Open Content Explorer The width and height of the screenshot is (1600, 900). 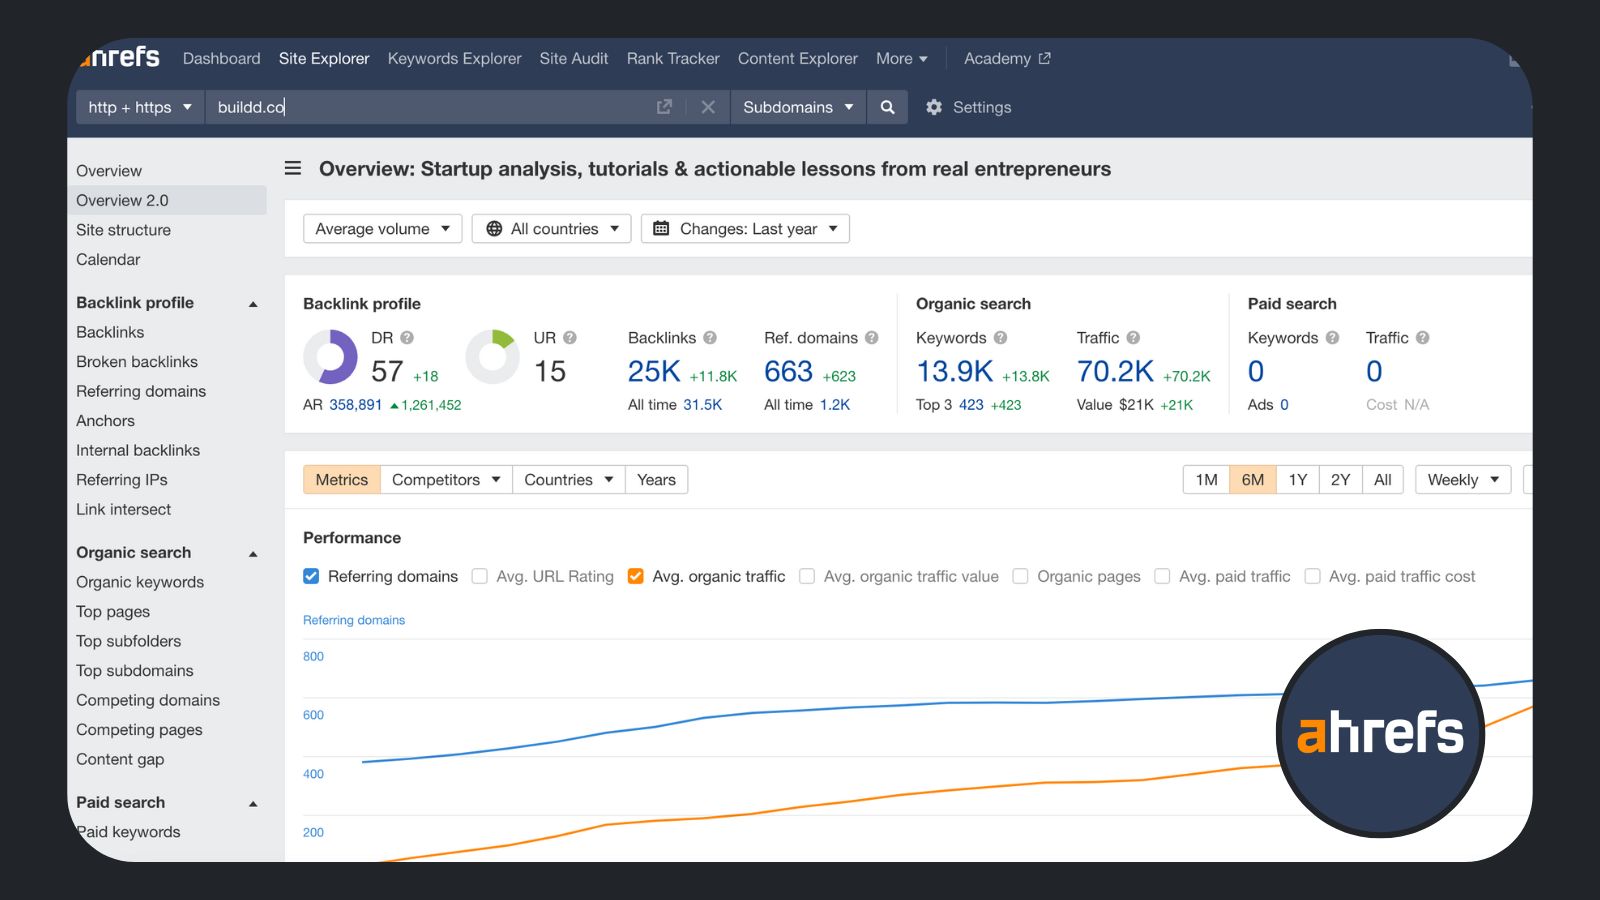(797, 58)
